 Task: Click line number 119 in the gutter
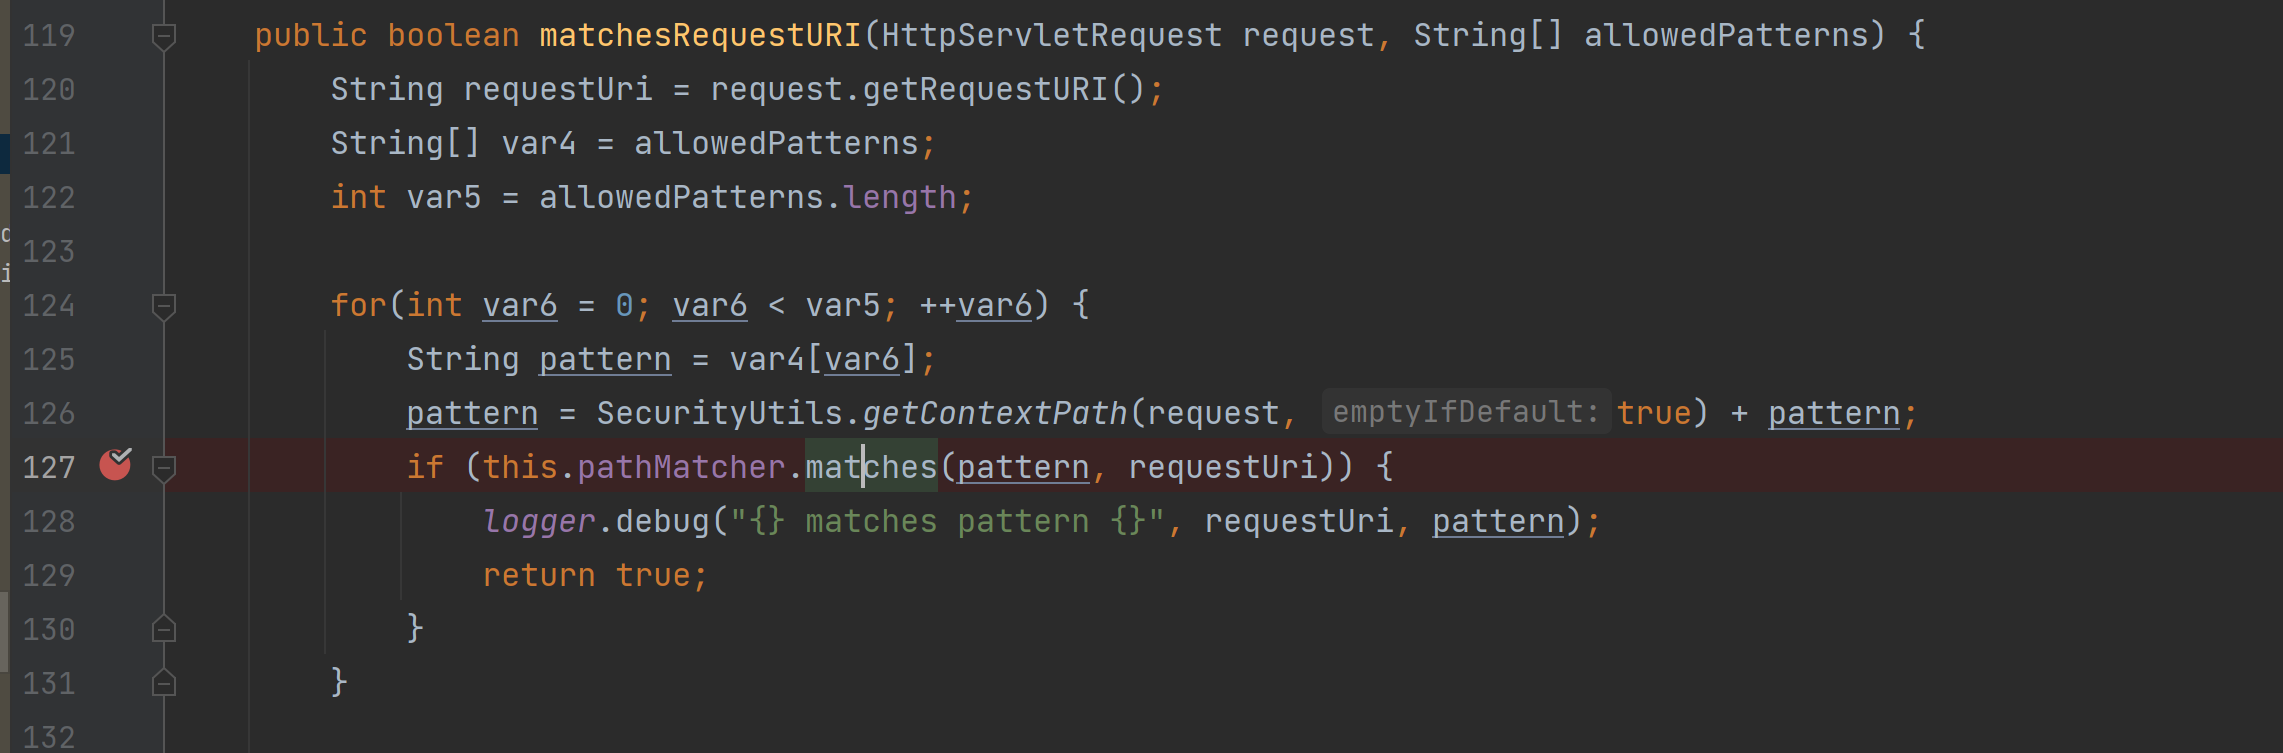click(x=49, y=36)
